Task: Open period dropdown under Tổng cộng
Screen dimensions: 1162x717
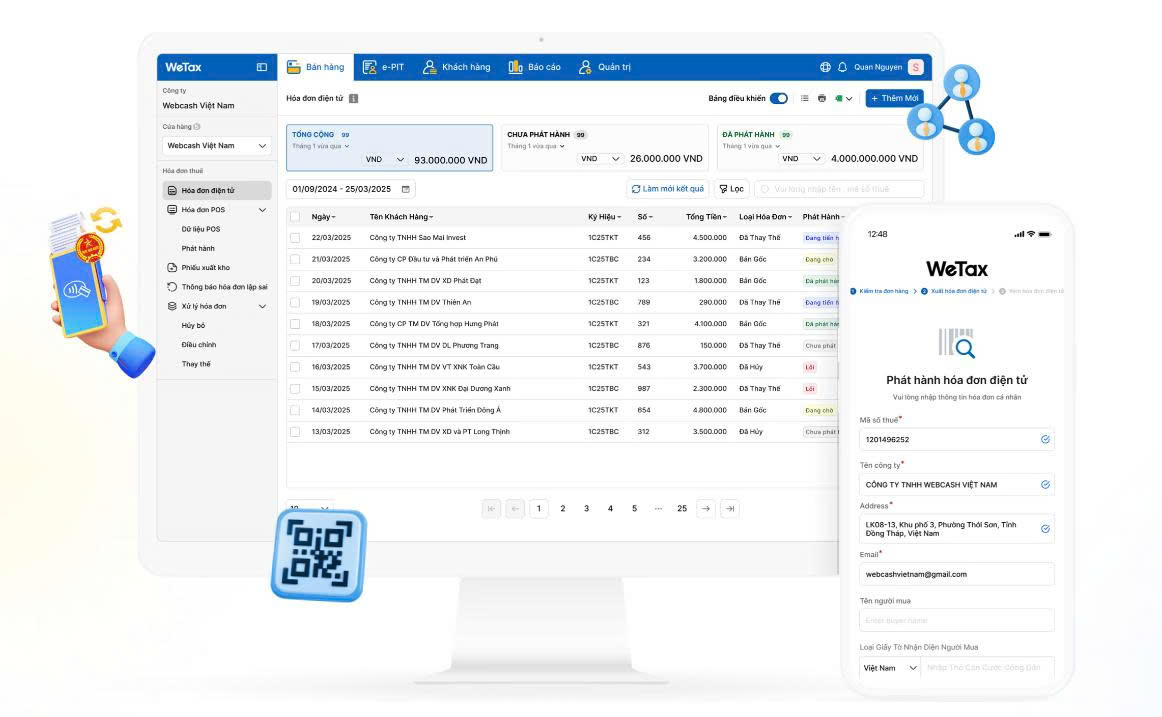Action: [320, 147]
